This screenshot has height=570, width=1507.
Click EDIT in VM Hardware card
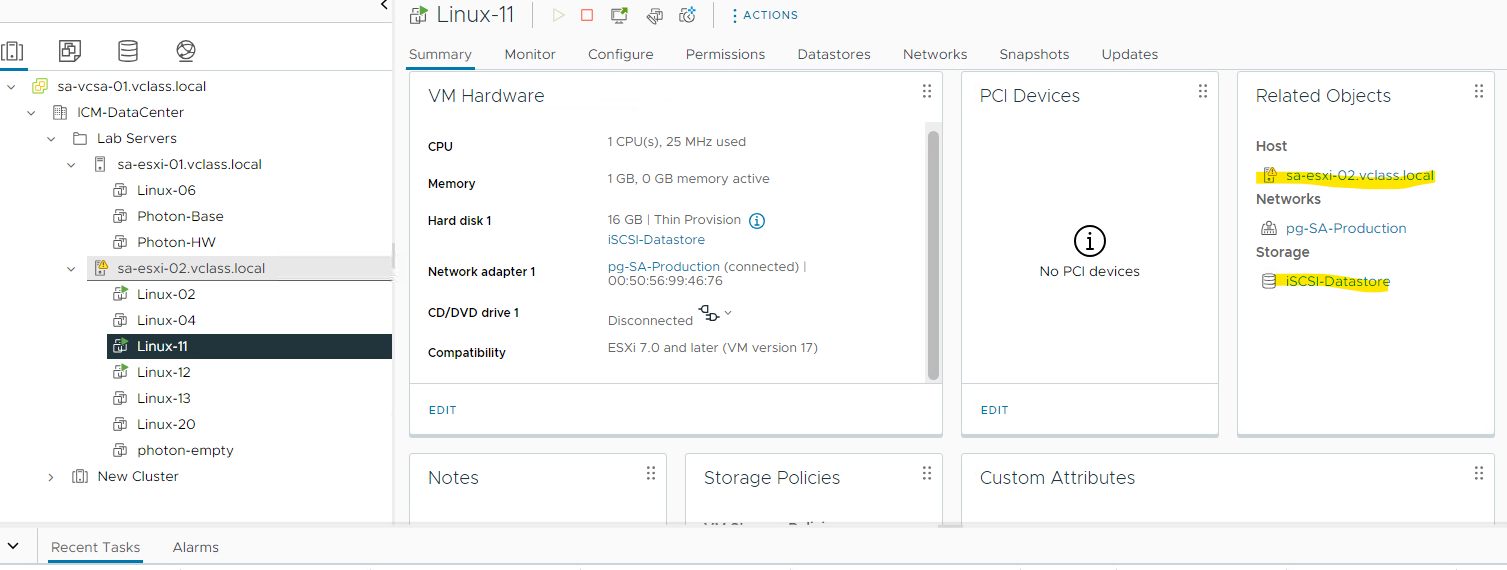(443, 411)
